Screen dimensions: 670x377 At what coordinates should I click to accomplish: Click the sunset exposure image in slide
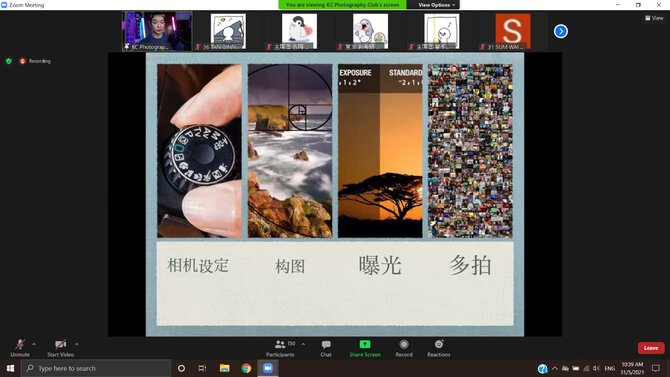(x=380, y=151)
